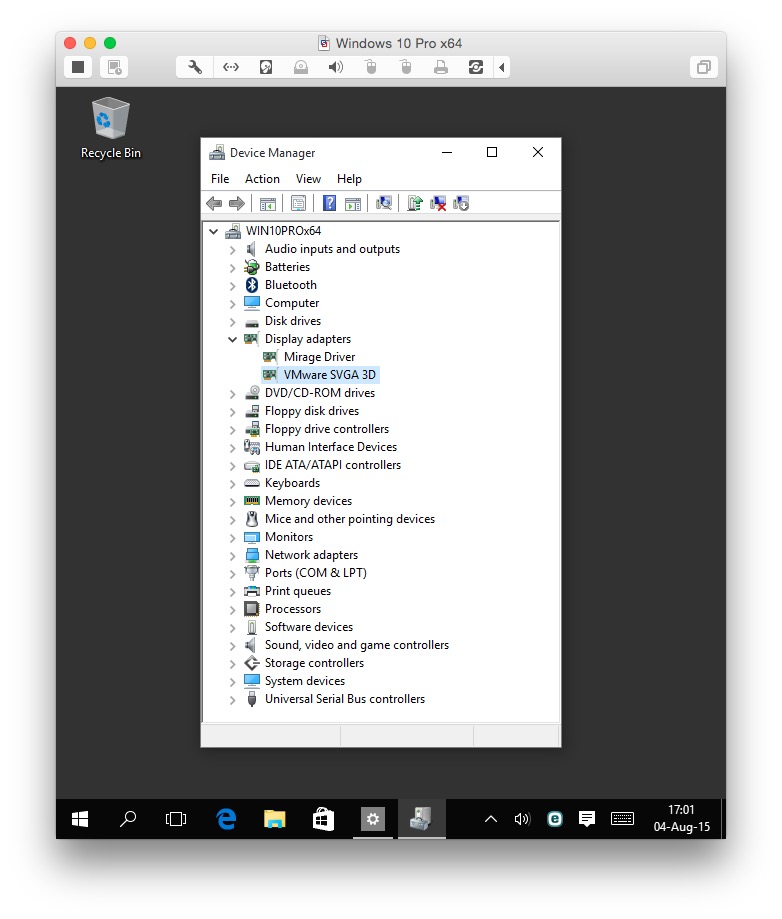Launch Microsoft Edge from taskbar
782x919 pixels.
point(226,819)
